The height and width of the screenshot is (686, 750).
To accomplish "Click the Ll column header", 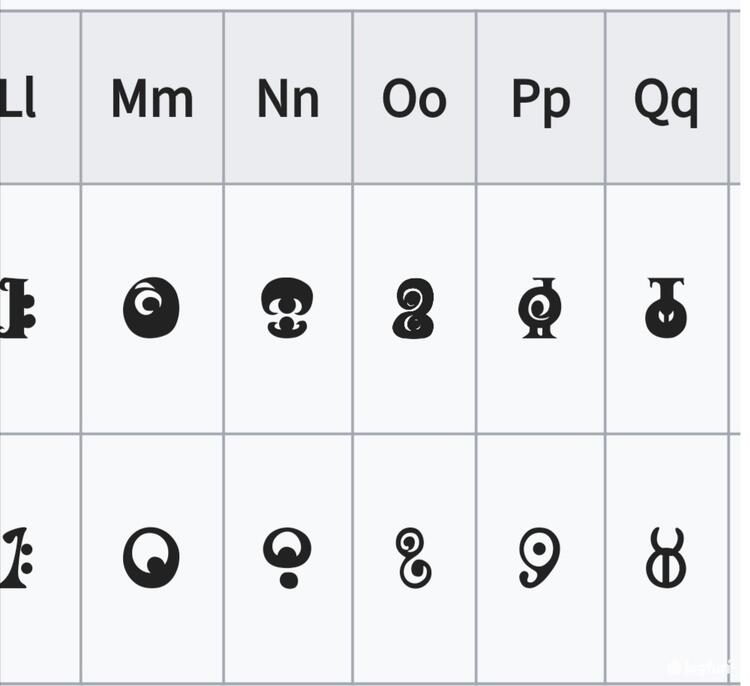I will tap(17, 97).
